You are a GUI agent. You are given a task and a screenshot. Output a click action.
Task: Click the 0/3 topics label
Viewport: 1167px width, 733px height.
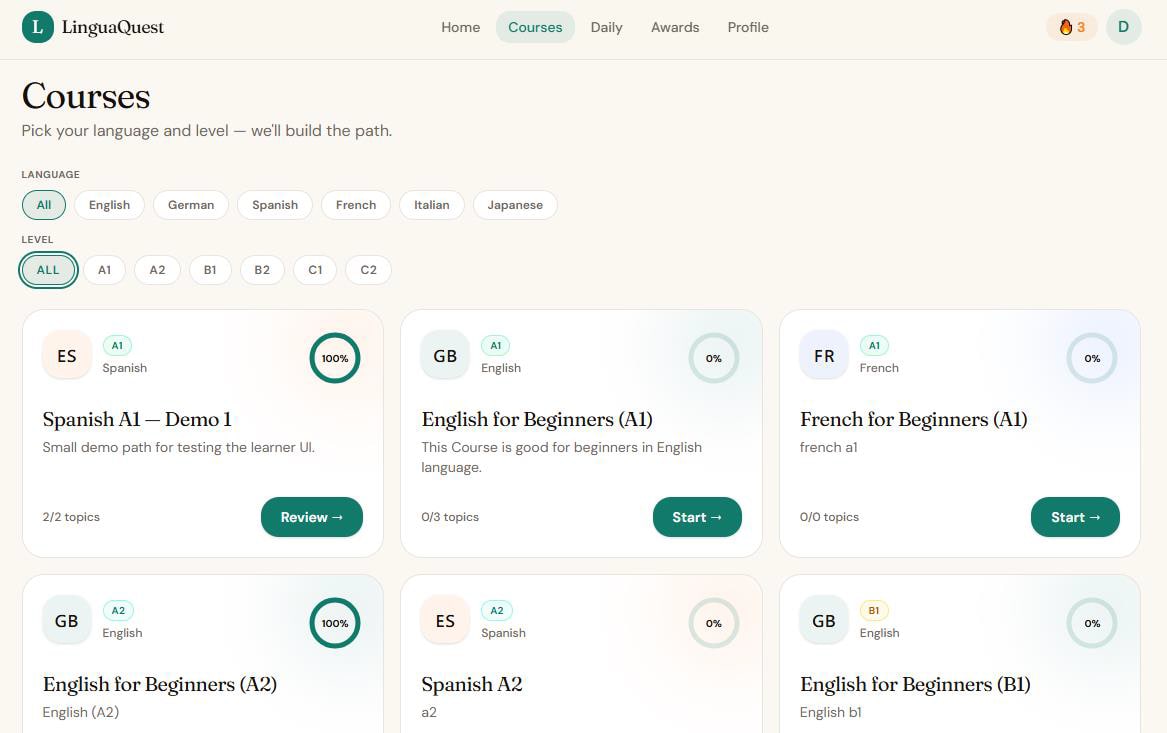pos(450,517)
